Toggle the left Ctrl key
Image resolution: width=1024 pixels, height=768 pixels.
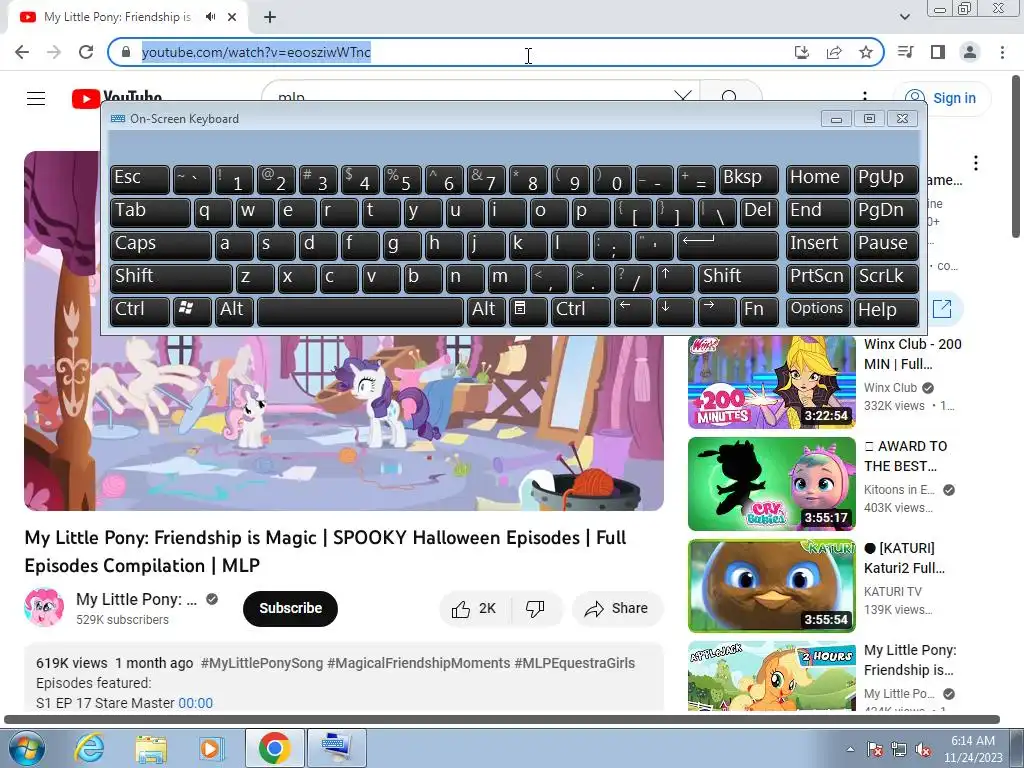coord(139,312)
